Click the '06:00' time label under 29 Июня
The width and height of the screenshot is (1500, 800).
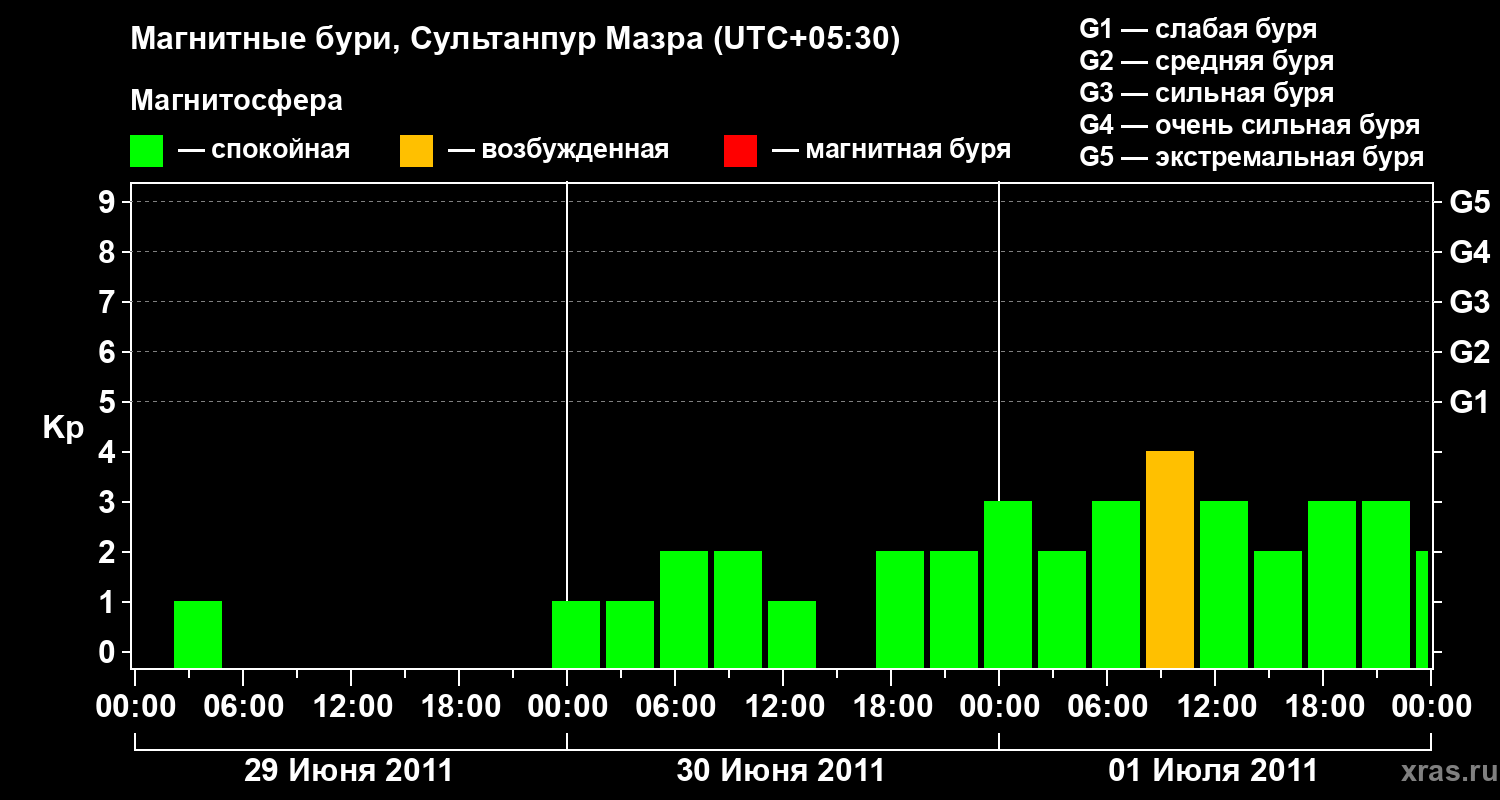pyautogui.click(x=242, y=707)
